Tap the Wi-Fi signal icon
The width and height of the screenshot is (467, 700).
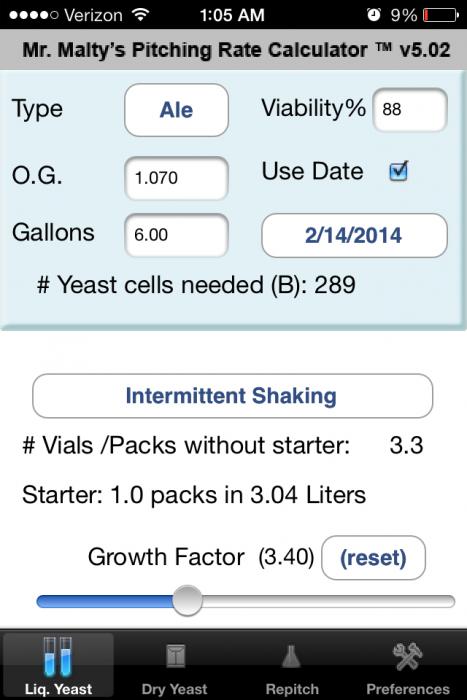(x=141, y=15)
